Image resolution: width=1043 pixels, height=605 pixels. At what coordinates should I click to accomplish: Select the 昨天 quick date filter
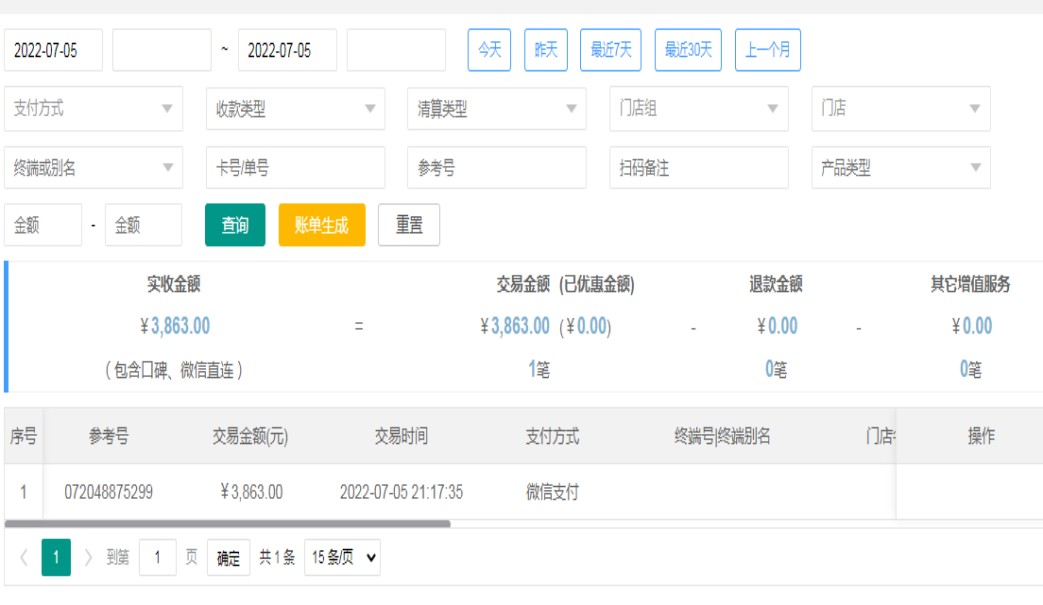coord(546,50)
